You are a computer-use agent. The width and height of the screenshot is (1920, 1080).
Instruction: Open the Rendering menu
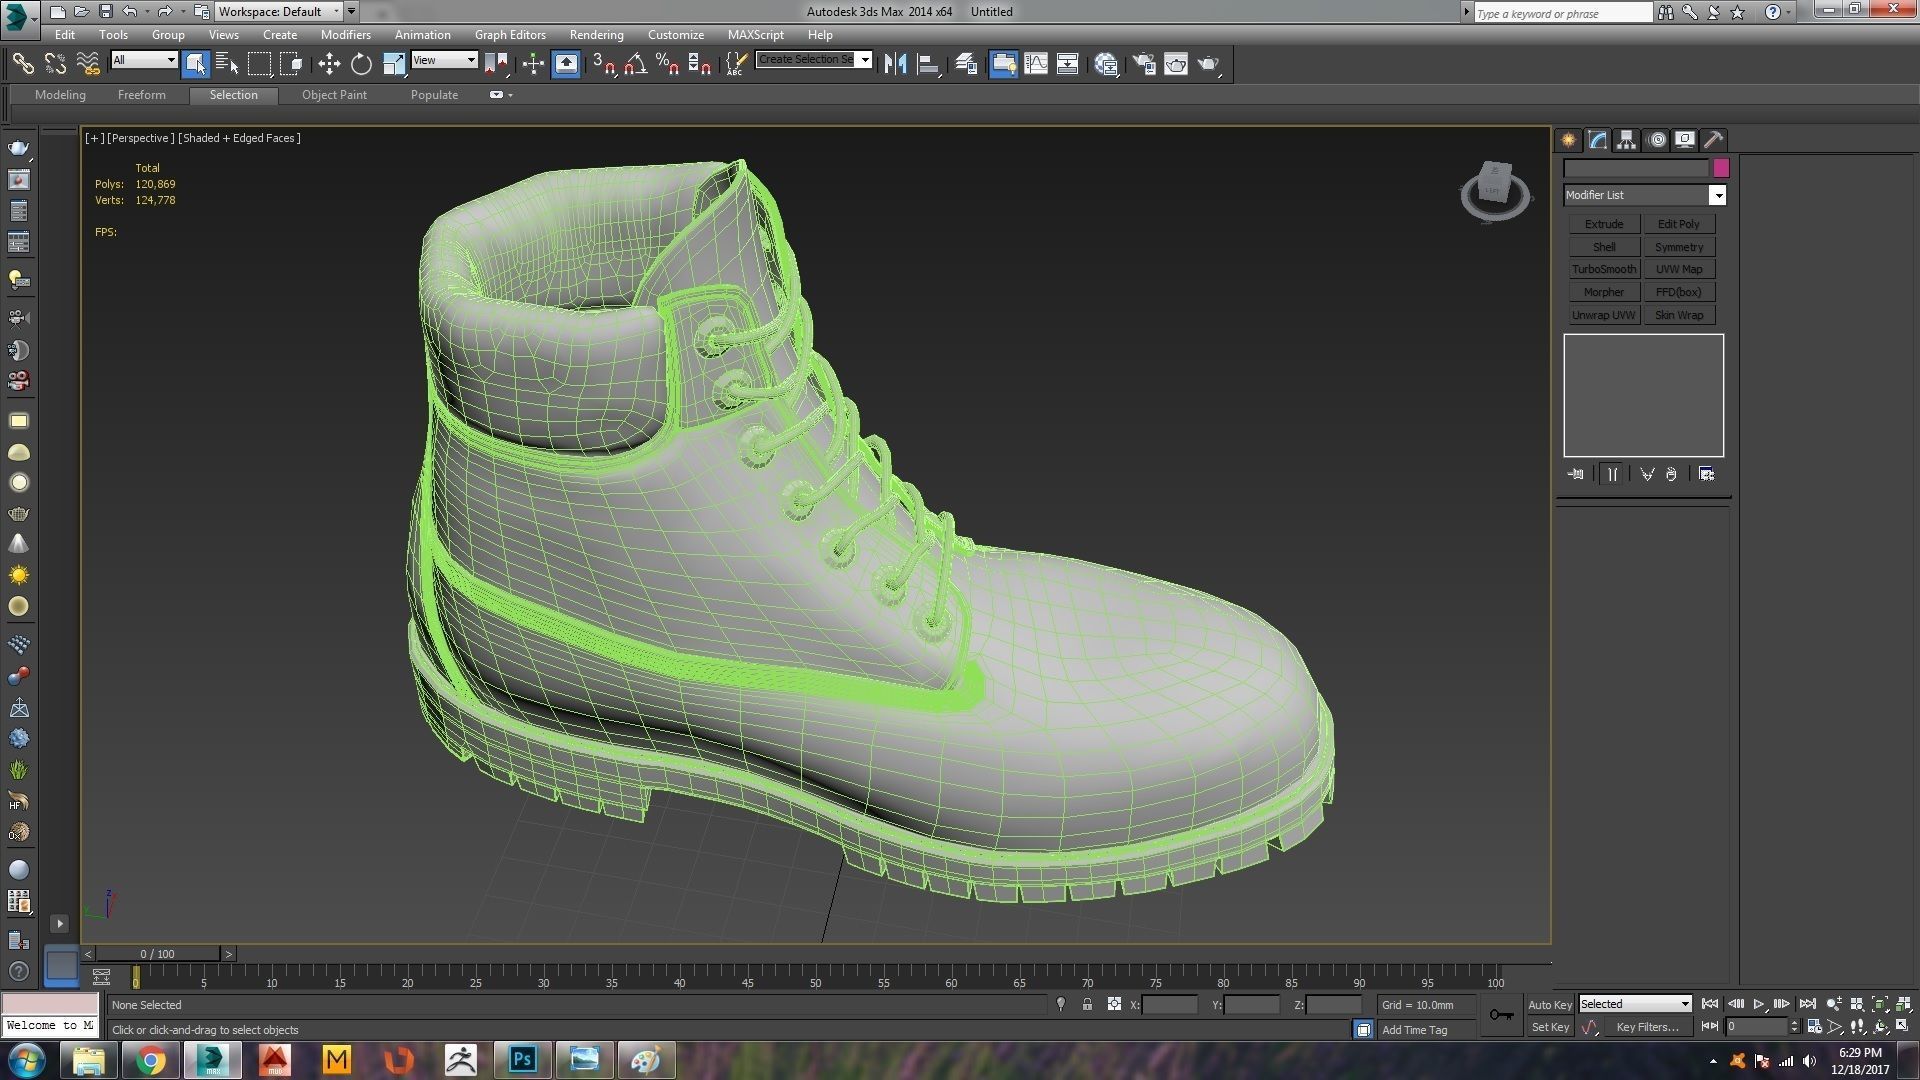click(596, 34)
